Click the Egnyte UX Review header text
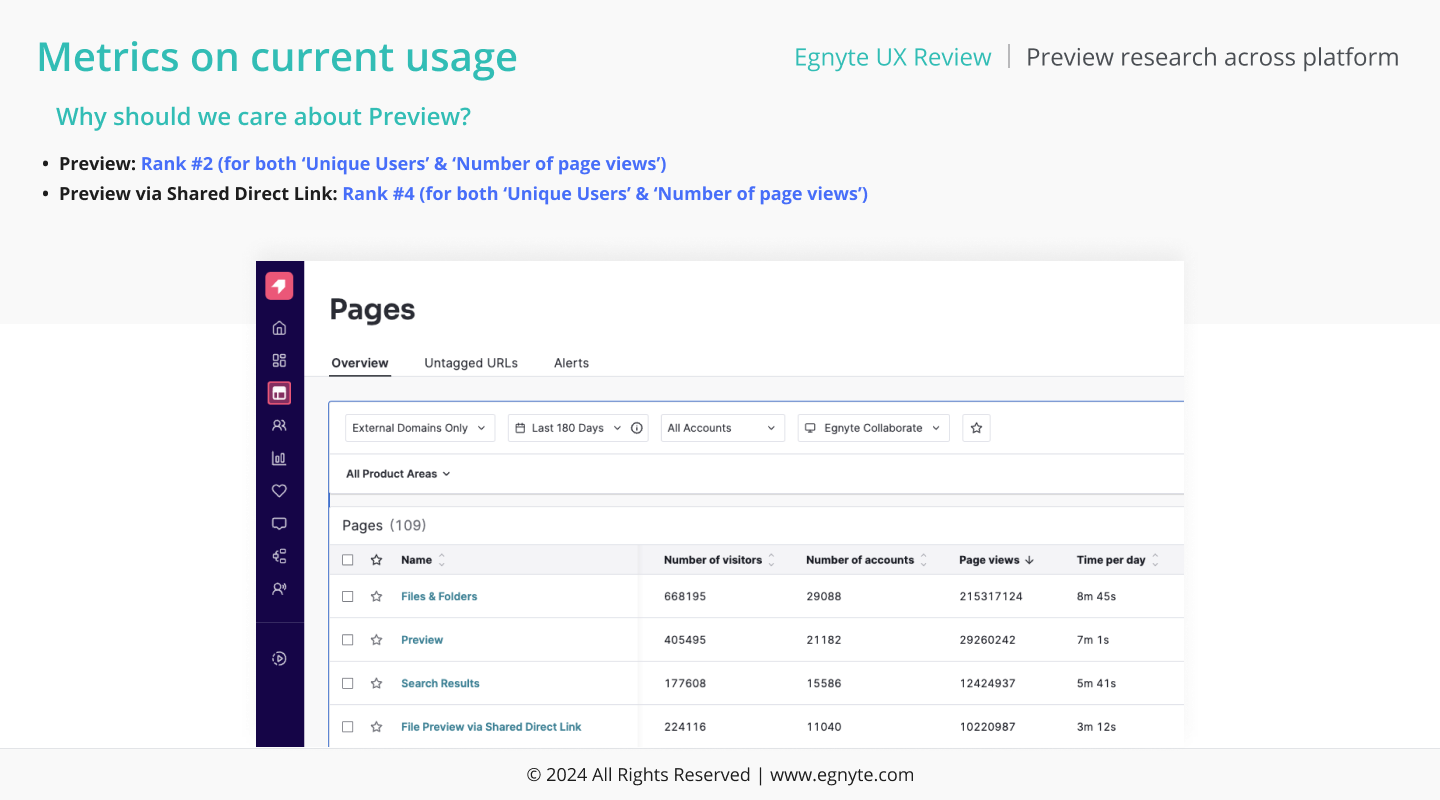The height and width of the screenshot is (800, 1440). tap(893, 57)
